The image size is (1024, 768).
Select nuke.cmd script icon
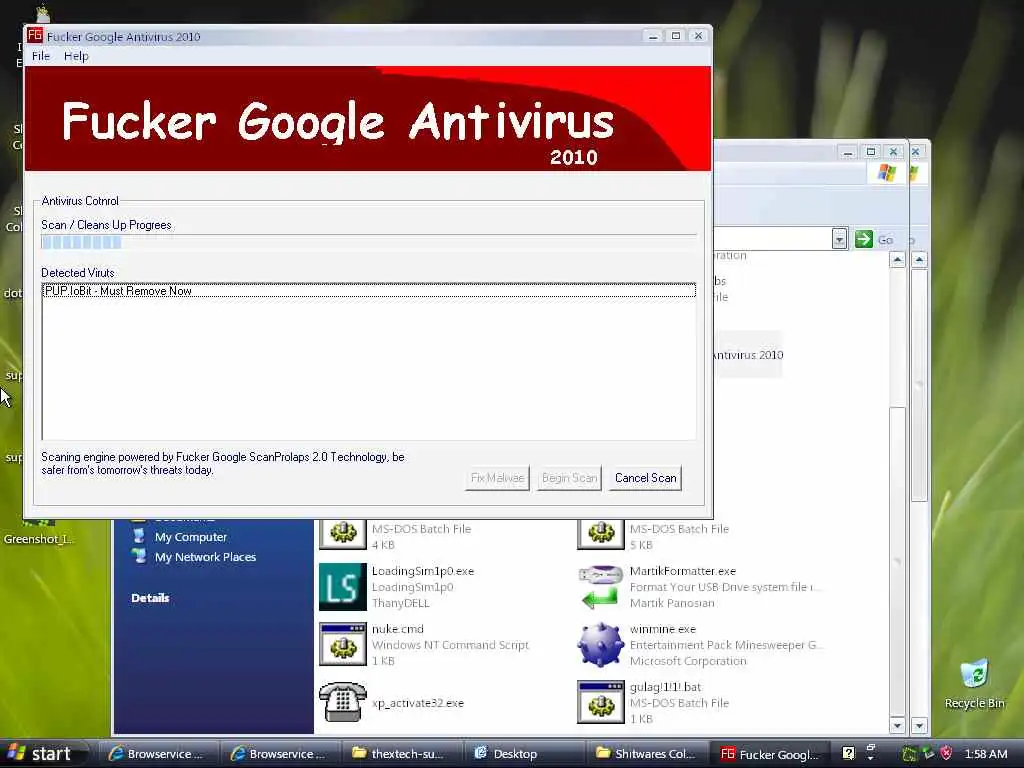pos(343,645)
